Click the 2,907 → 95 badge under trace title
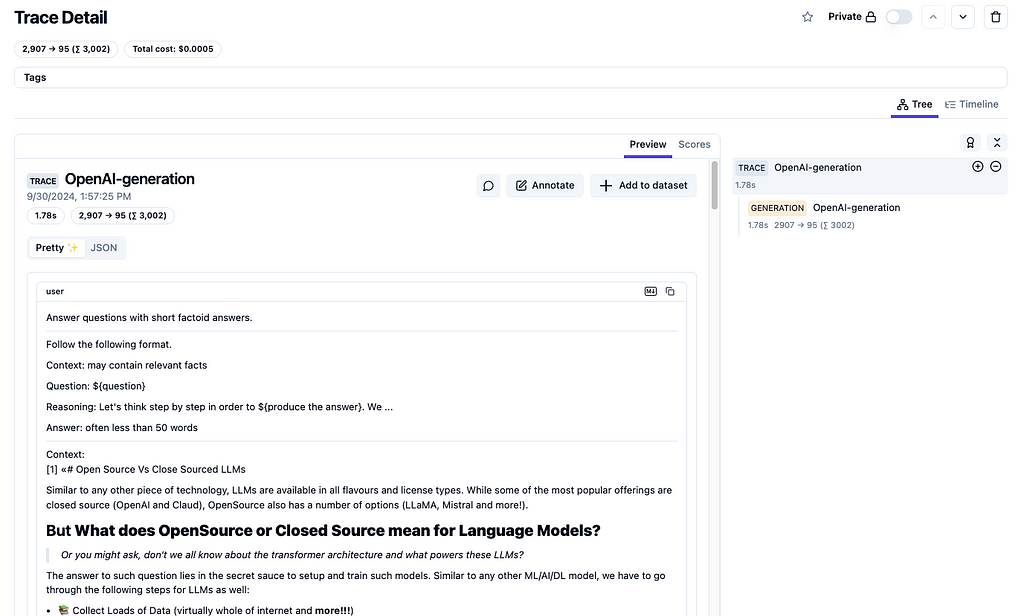This screenshot has height=616, width=1024. [x=123, y=216]
